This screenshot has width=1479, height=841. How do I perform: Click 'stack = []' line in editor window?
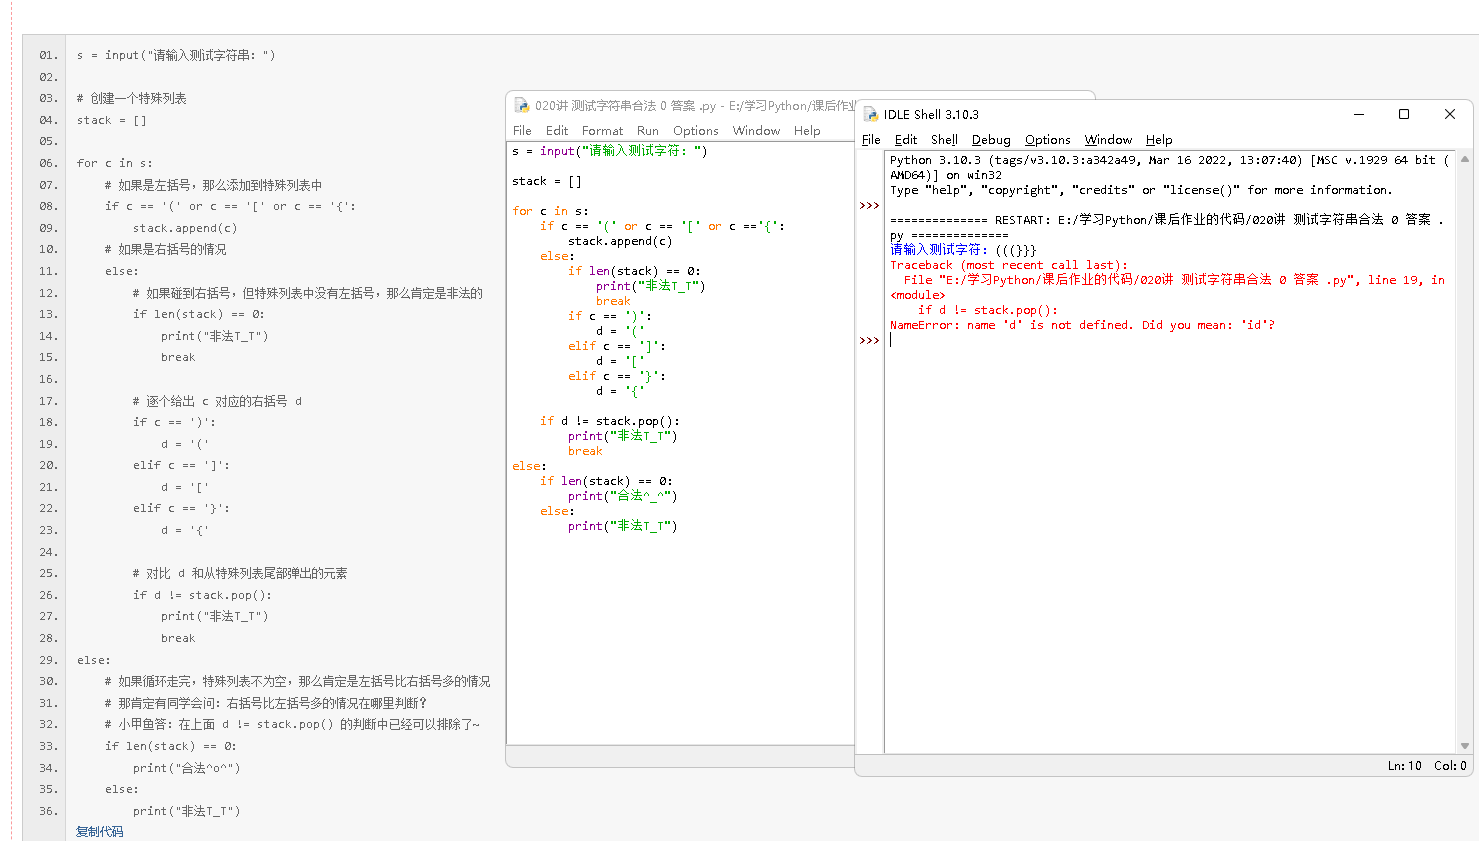pos(546,181)
